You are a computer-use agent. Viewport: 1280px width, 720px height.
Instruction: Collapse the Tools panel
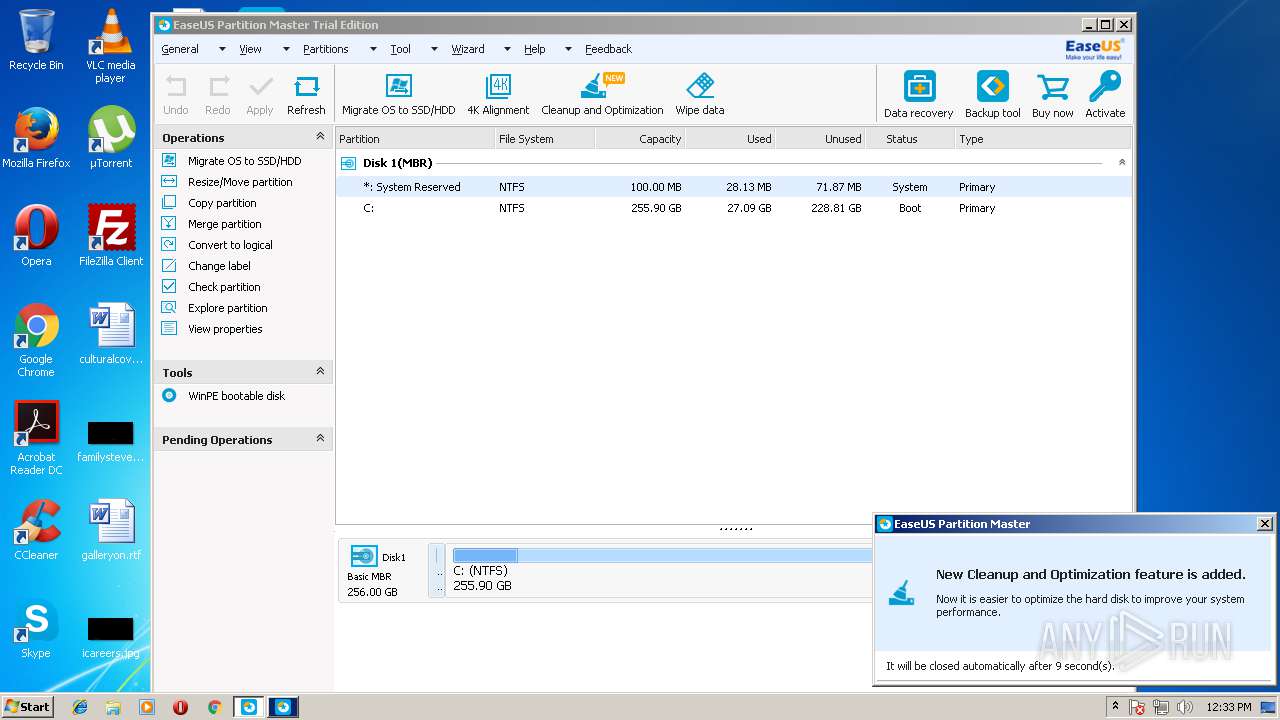[320, 371]
